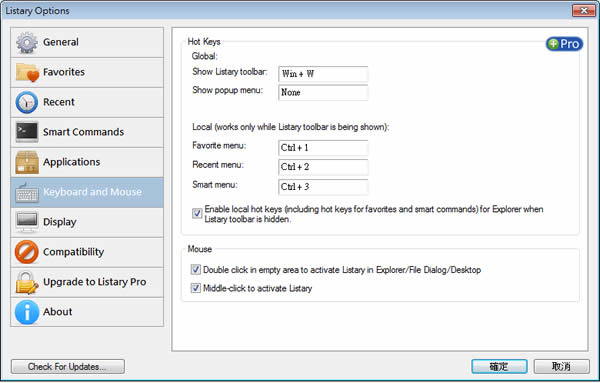Click the Upgrade to Listary Pro lock icon
Screen dimensions: 600x383
coord(27,282)
